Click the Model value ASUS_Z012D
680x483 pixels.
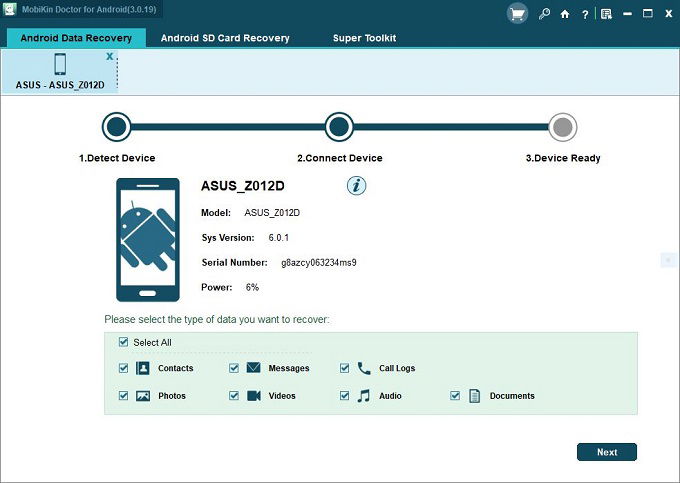[x=272, y=213]
